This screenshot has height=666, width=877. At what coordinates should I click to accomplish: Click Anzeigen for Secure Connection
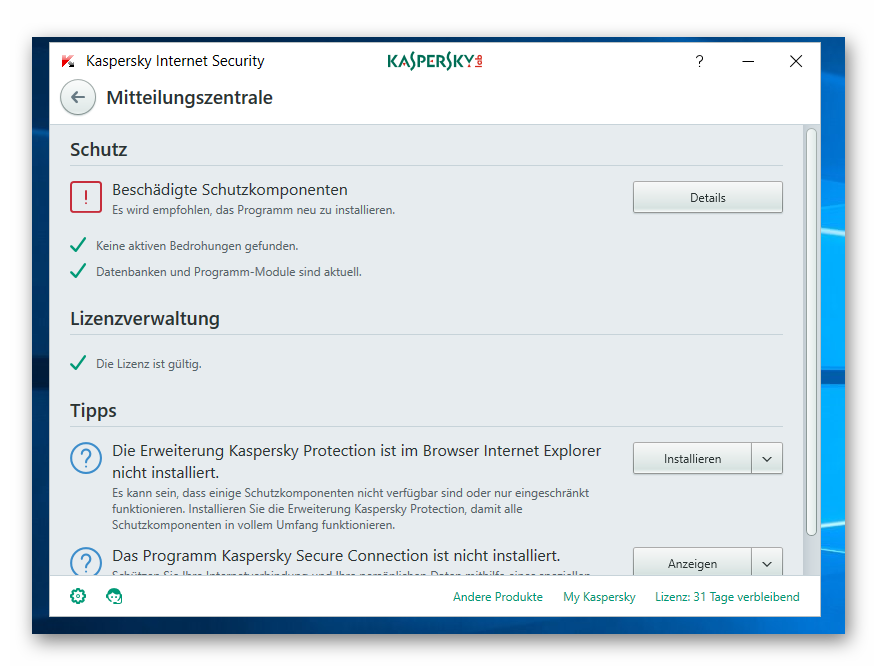(x=692, y=562)
